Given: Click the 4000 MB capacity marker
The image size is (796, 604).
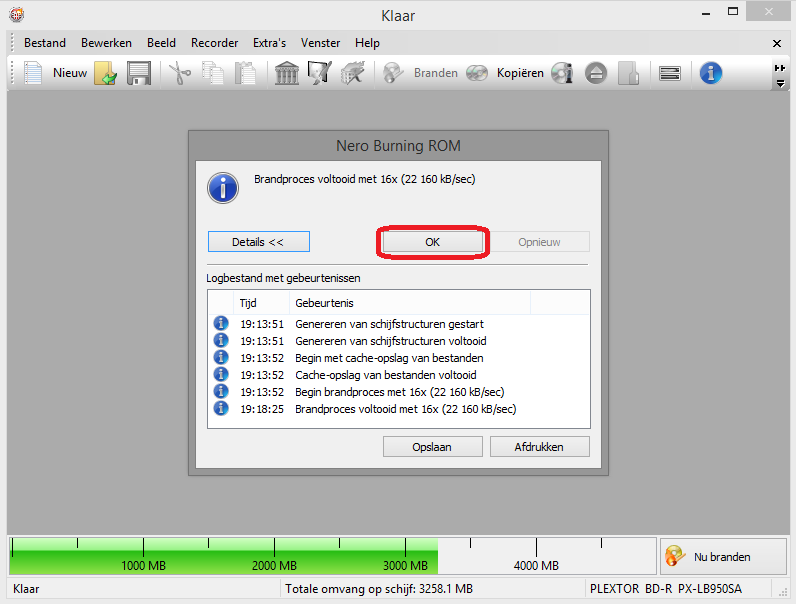Looking at the screenshot, I should [536, 565].
